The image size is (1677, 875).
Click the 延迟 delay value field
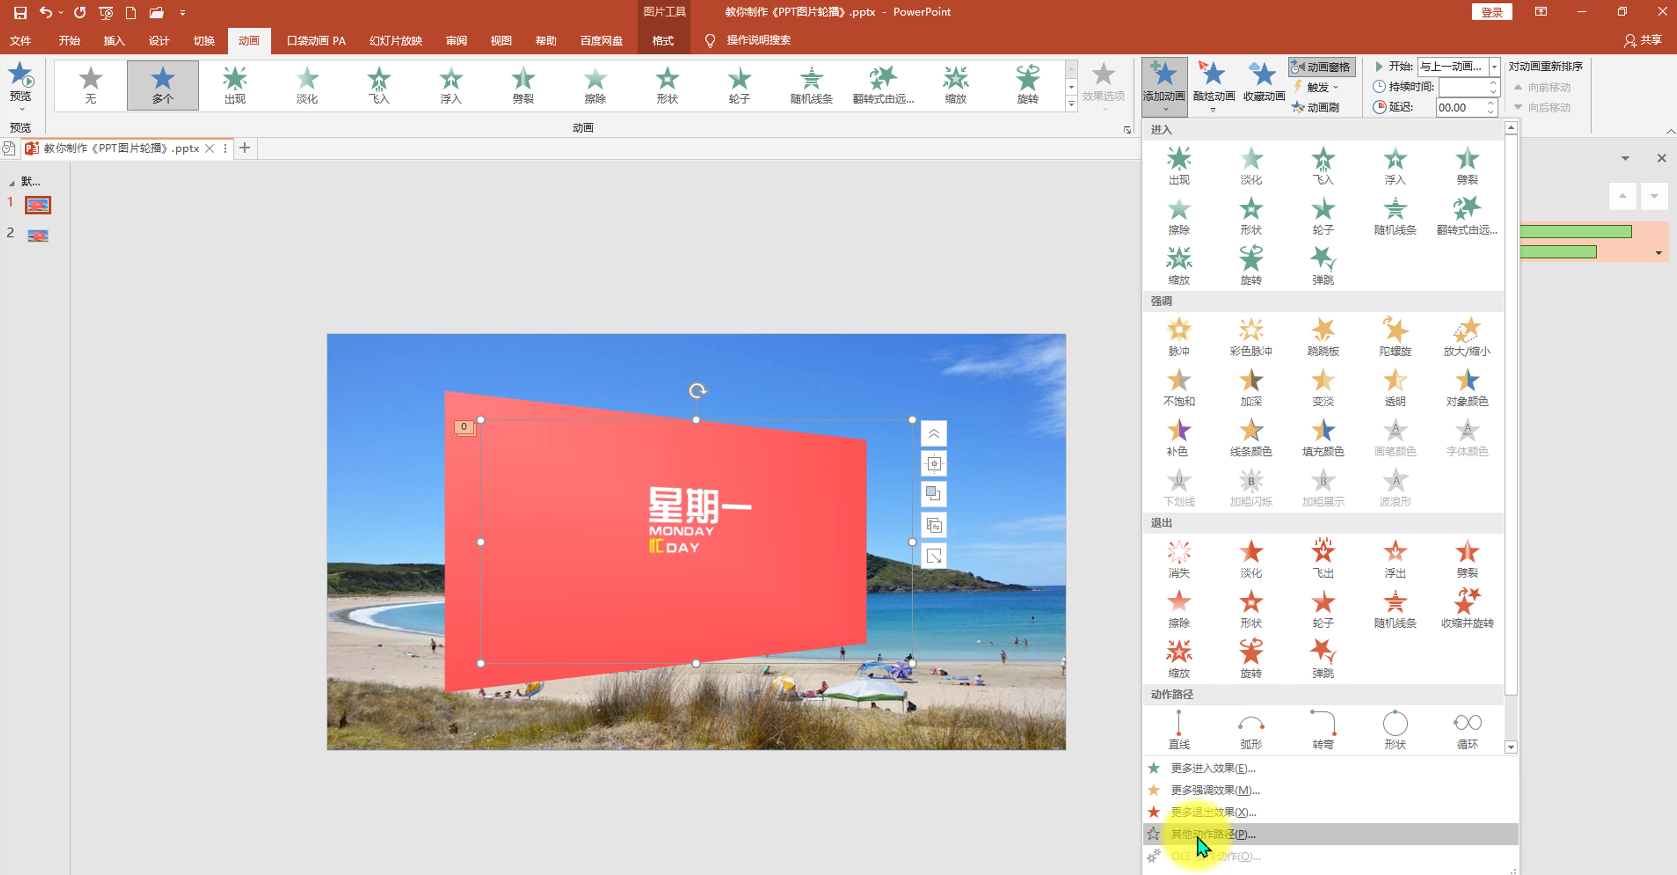(x=1461, y=107)
